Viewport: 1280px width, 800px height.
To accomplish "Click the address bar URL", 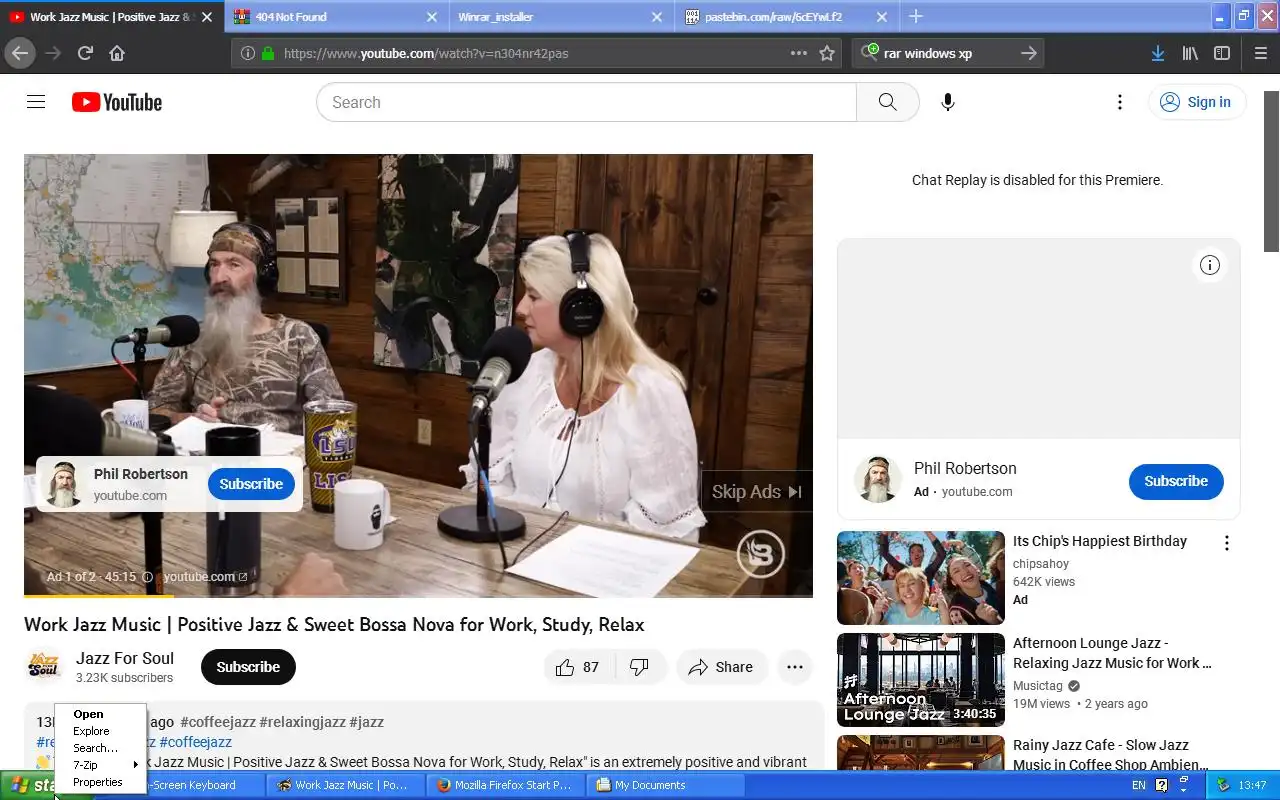I will tap(426, 53).
